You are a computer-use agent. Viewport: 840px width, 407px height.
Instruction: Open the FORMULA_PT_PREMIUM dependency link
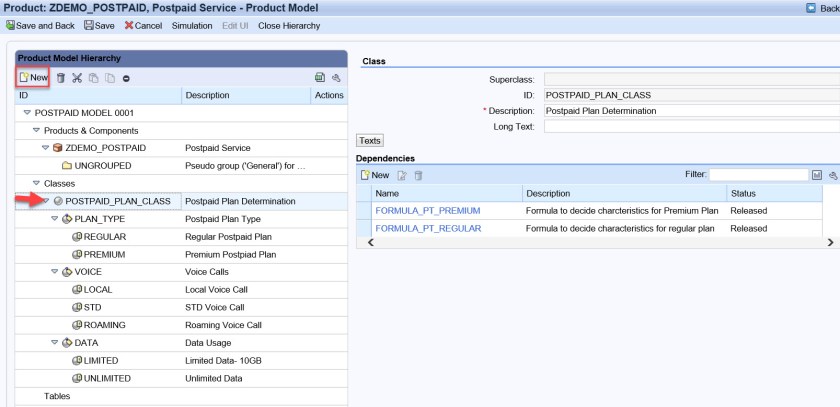[x=427, y=211]
